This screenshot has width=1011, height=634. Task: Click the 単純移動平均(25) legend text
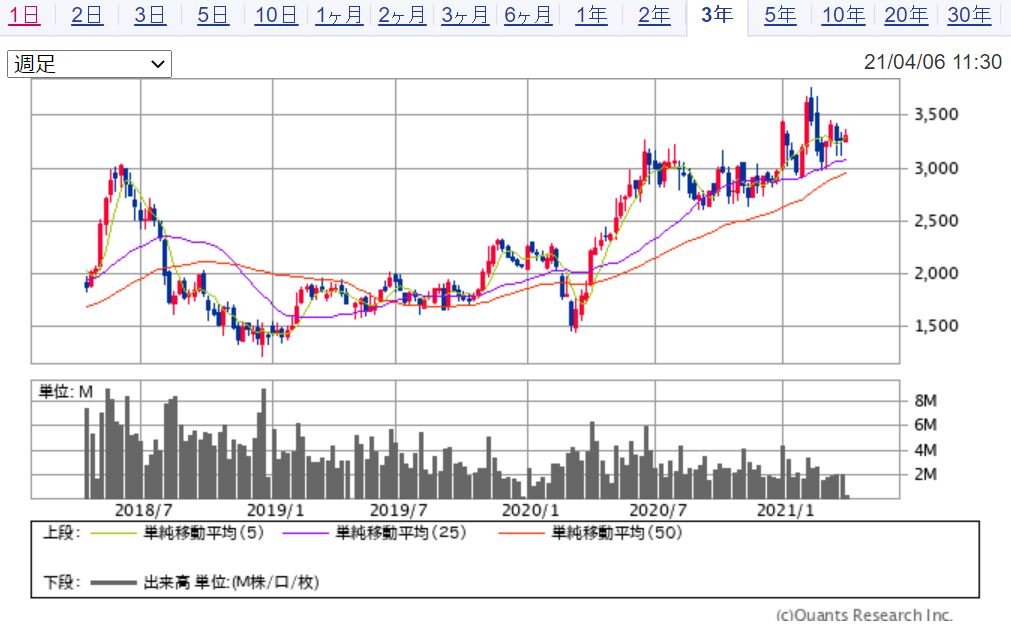pos(400,533)
